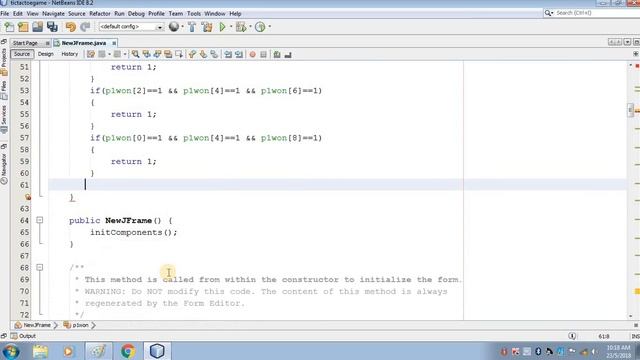Open the Source menu

tap(76, 13)
